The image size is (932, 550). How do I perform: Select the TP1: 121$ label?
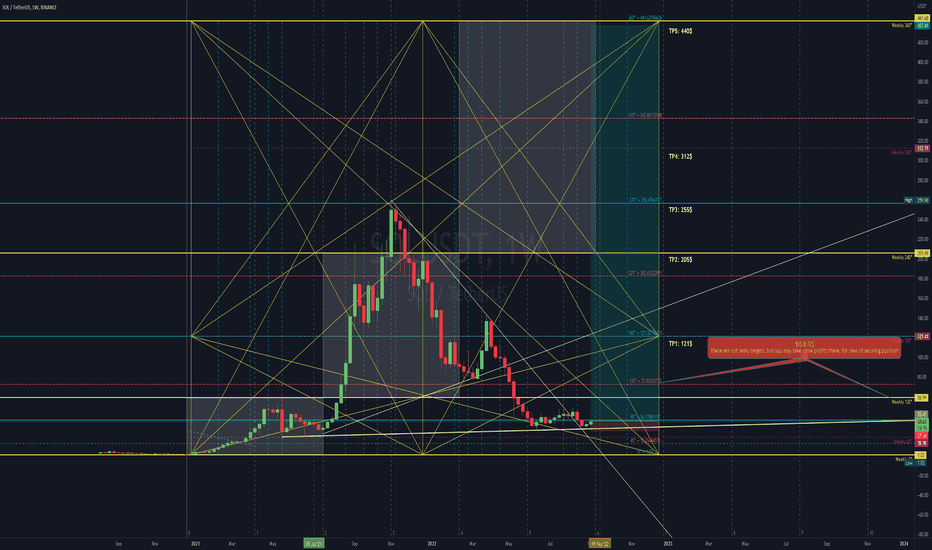[680, 344]
